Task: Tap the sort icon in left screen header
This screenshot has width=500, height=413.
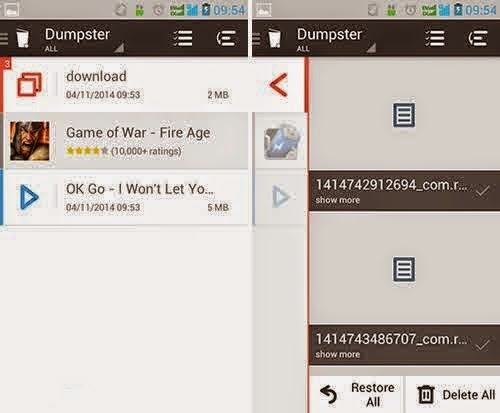Action: click(x=226, y=38)
